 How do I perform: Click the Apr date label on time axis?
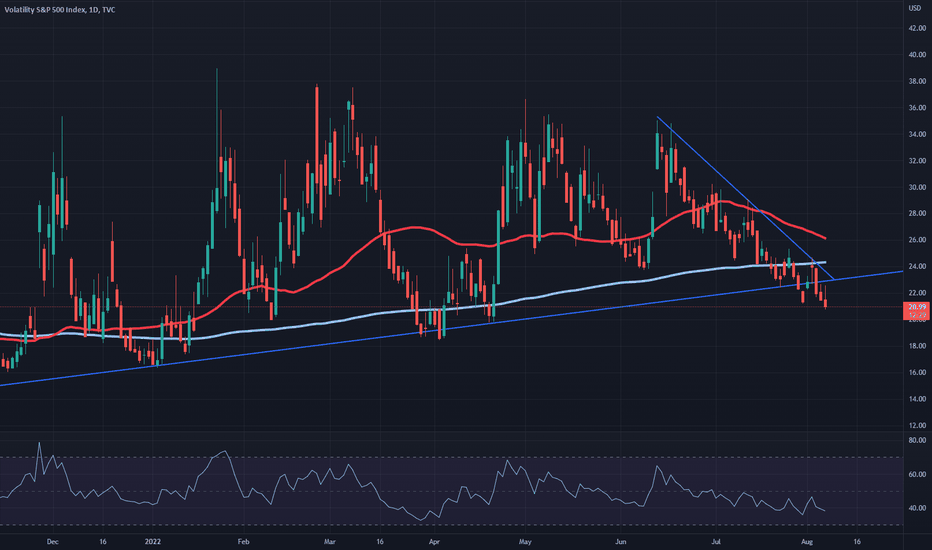pos(434,542)
